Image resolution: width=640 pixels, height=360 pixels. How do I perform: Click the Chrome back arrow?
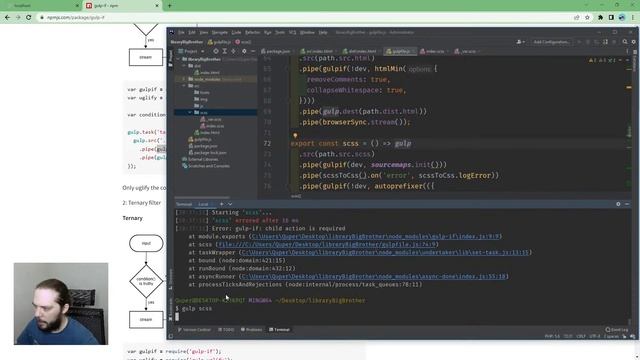(x=7, y=18)
